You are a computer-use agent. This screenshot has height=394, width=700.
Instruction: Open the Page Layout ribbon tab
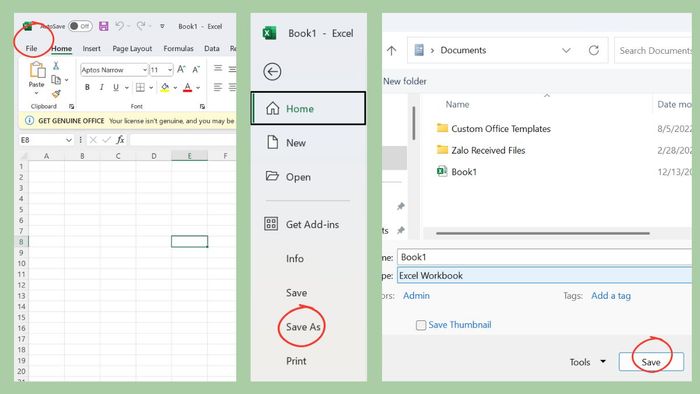pos(132,48)
